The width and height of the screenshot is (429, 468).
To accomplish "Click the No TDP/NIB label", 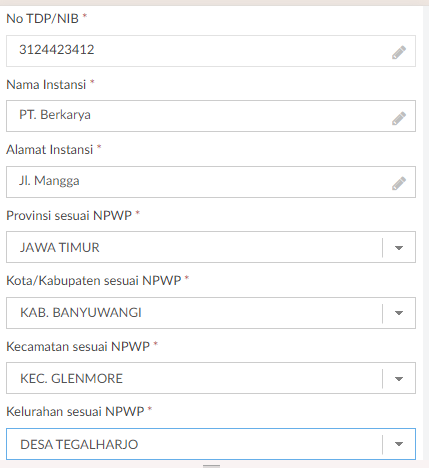I will (42, 19).
